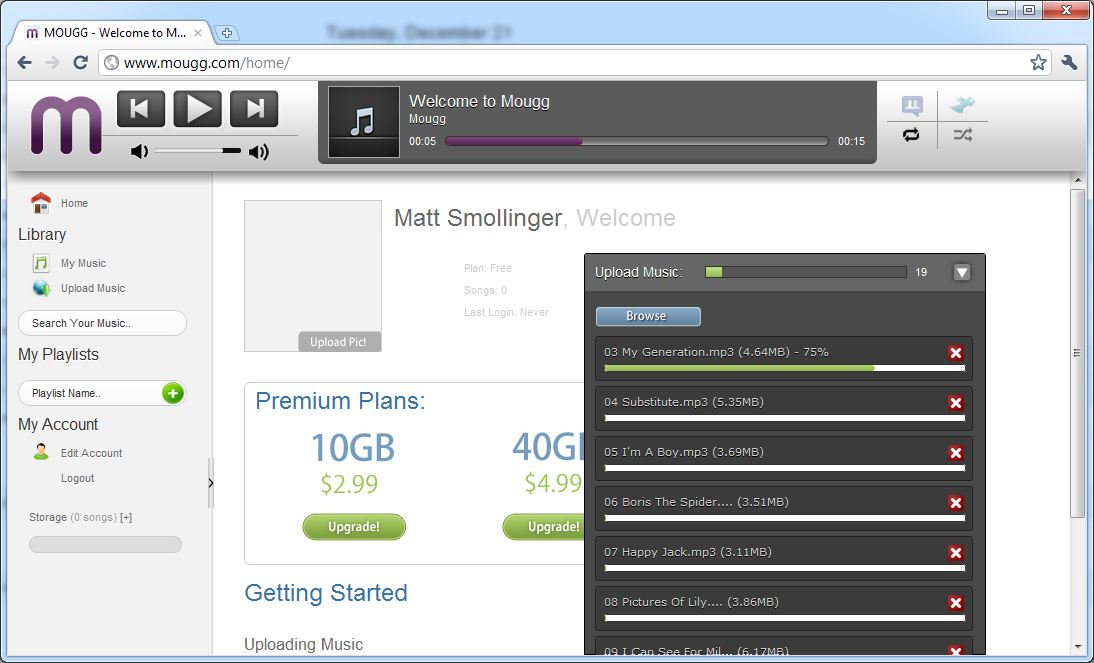
Task: Click scrollbar down arrow
Action: 1078,648
